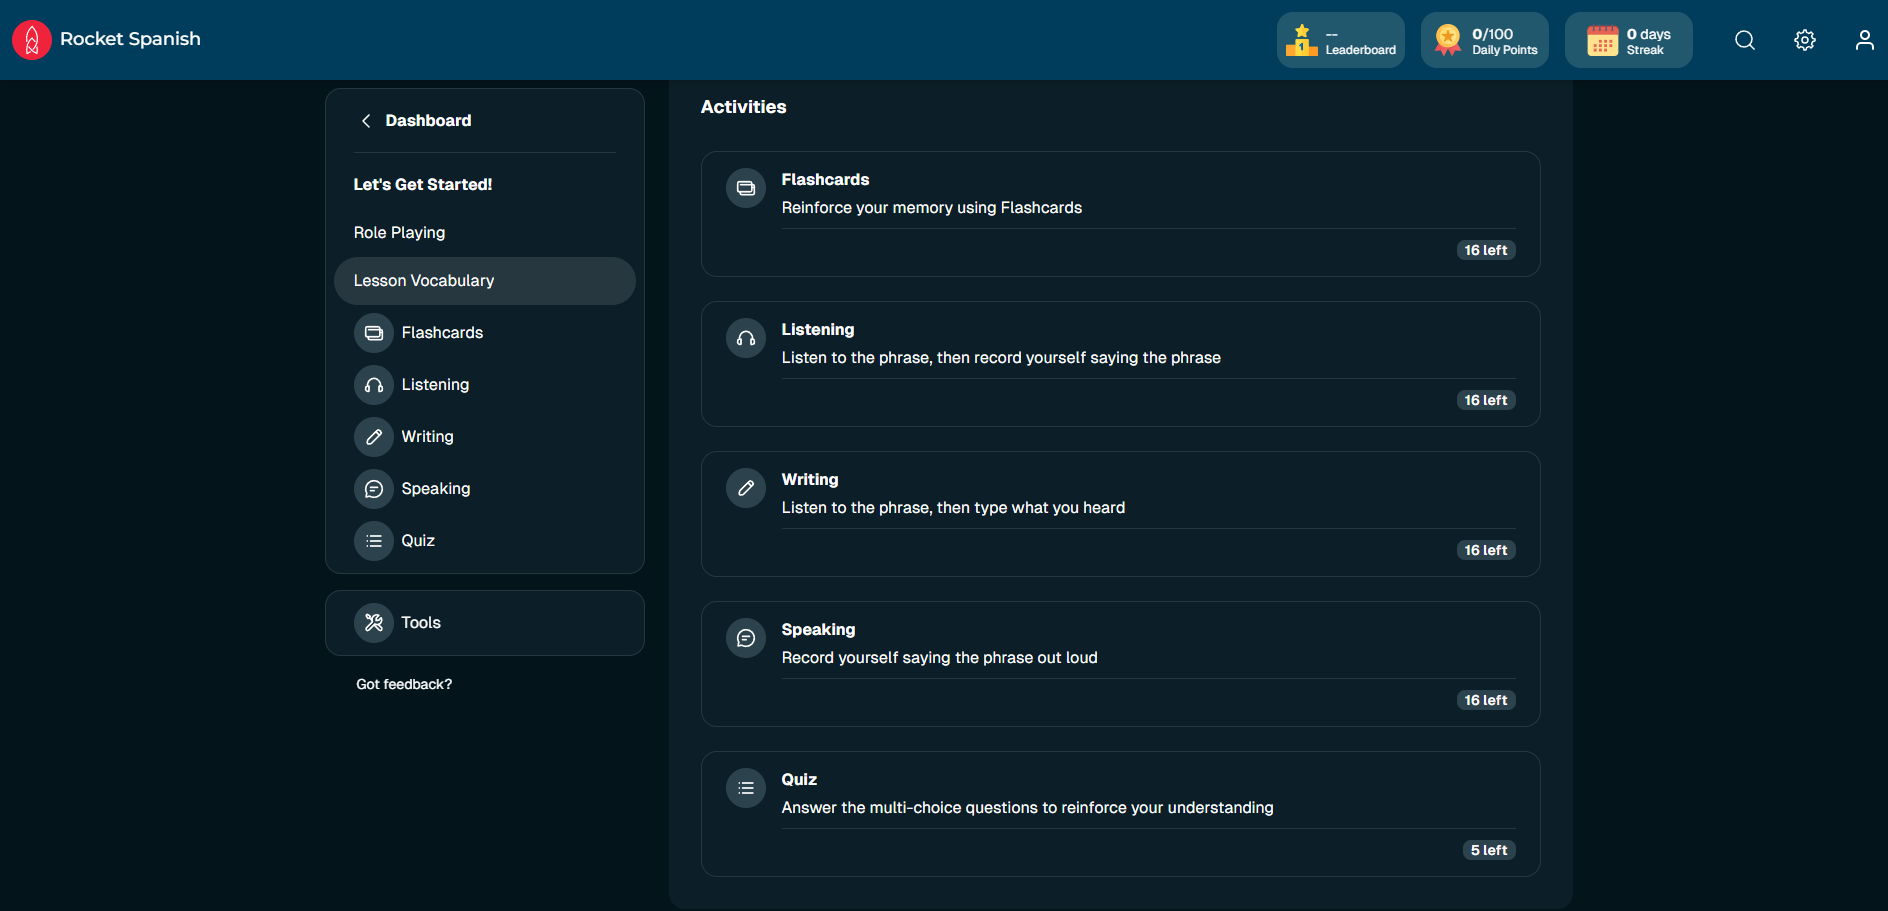Open the user profile icon
Image resolution: width=1888 pixels, height=911 pixels.
pyautogui.click(x=1865, y=40)
